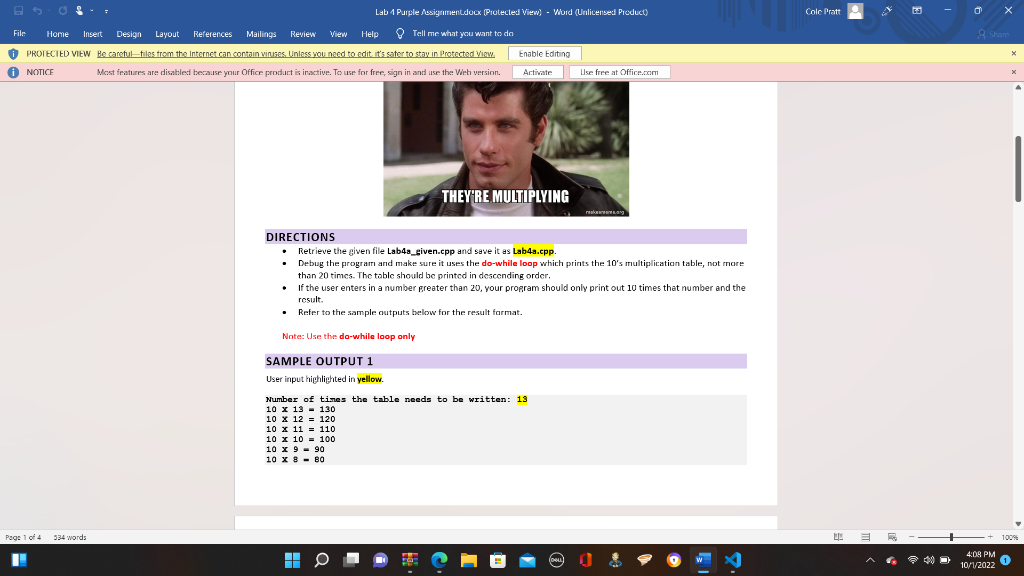The height and width of the screenshot is (576, 1024).
Task: Click vertical scrollbar down arrow
Action: coord(1017,524)
